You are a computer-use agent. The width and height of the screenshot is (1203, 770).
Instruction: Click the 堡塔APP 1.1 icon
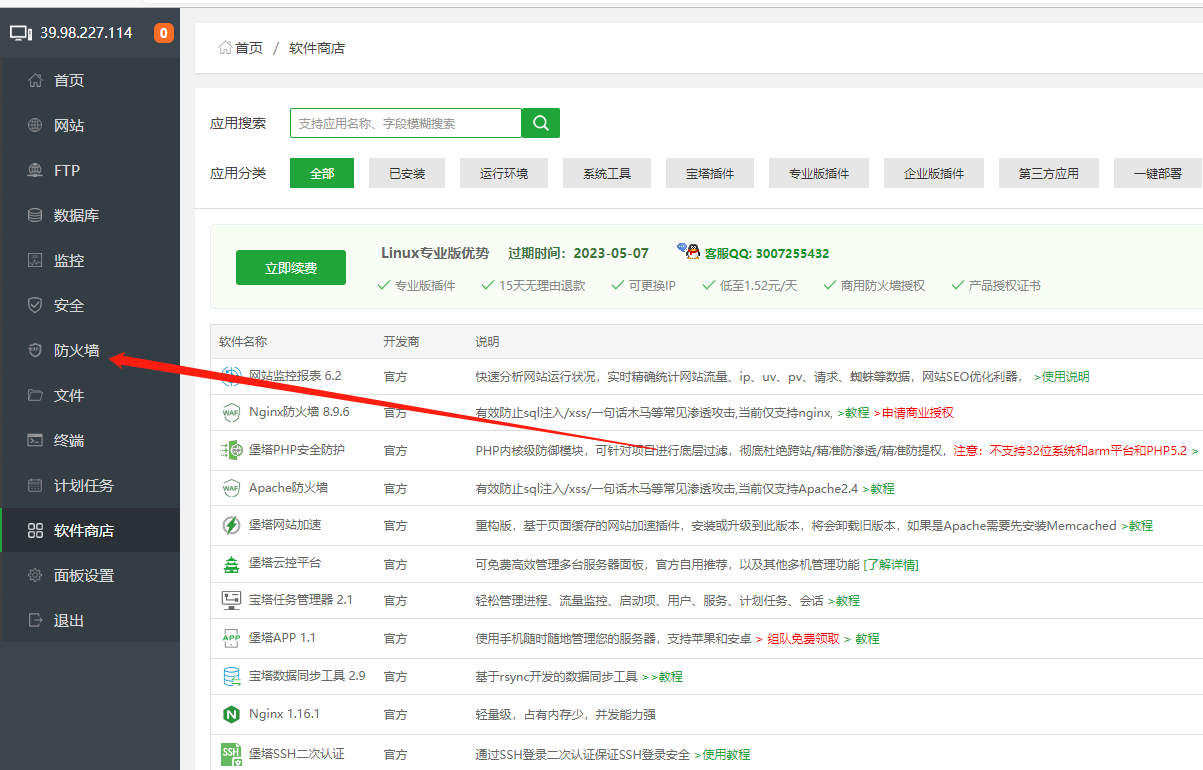[x=231, y=638]
